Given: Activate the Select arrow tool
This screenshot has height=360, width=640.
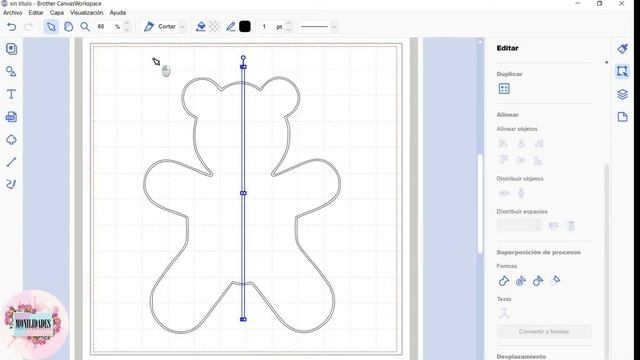Looking at the screenshot, I should pyautogui.click(x=51, y=27).
